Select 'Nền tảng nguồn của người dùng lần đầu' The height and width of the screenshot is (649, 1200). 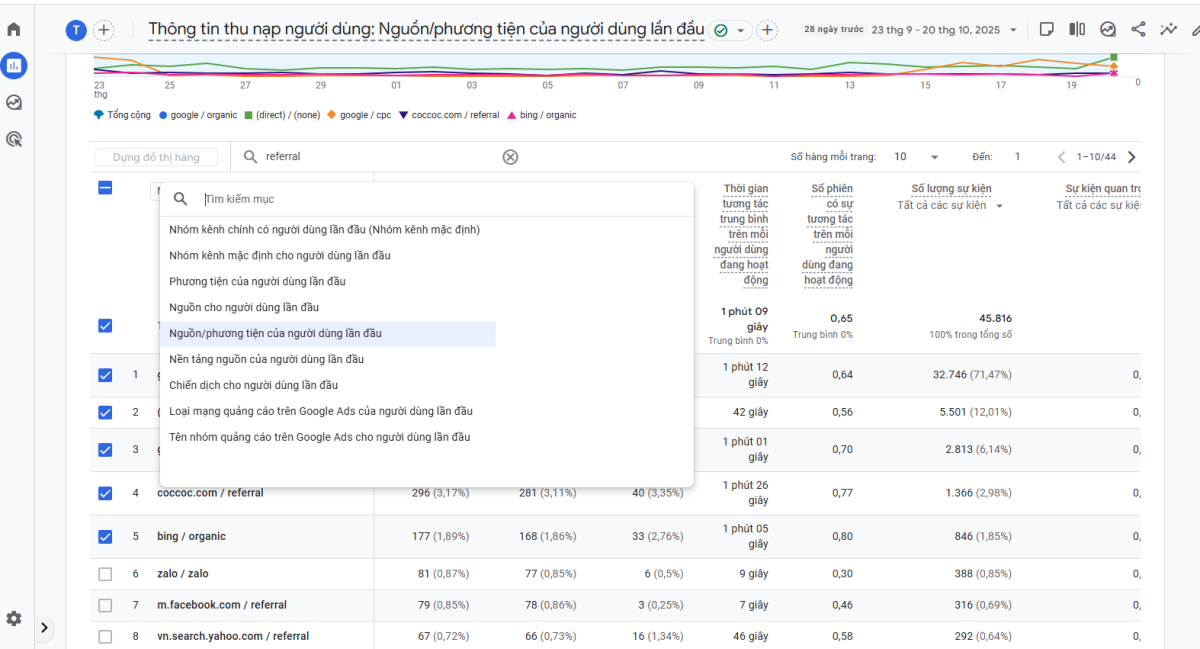click(266, 359)
